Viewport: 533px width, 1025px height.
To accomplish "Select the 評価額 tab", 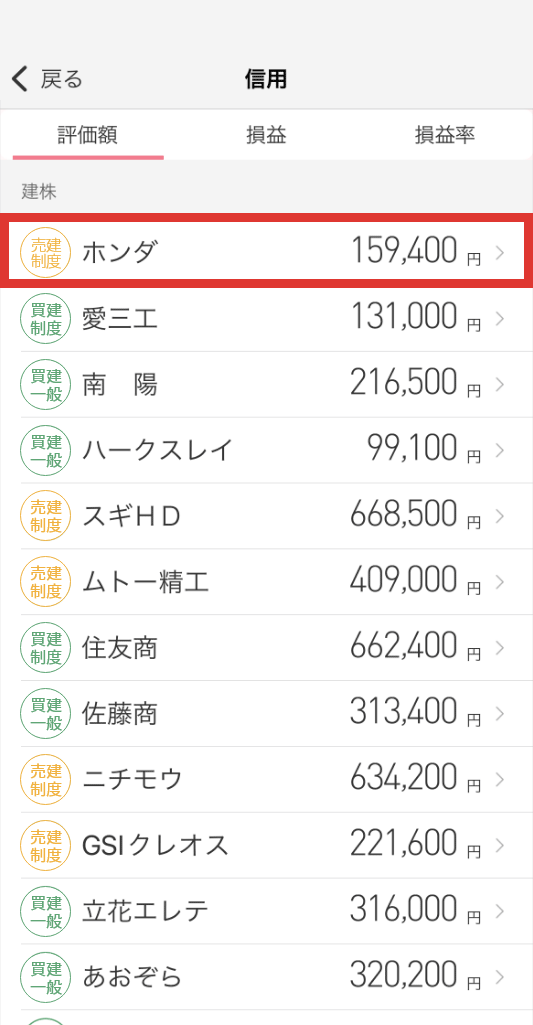I will [88, 135].
